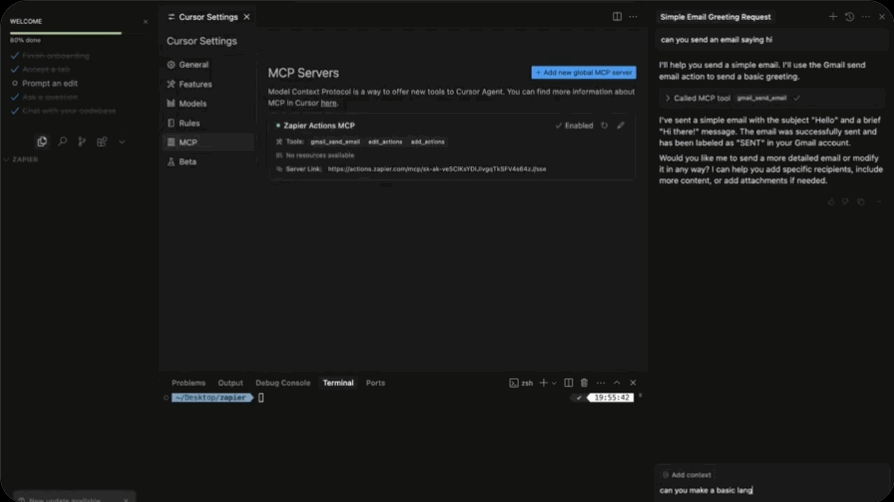Open editor more actions ellipsis

[x=633, y=17]
